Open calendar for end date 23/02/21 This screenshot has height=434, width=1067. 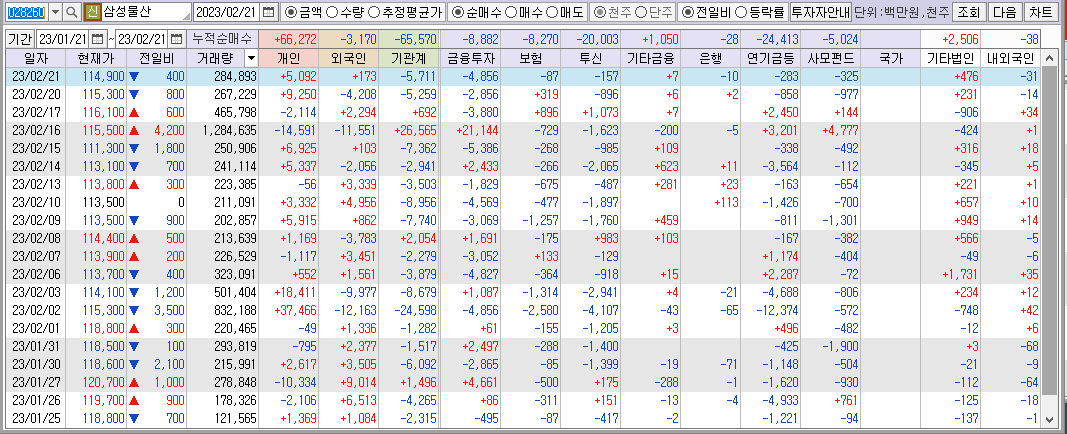(176, 39)
